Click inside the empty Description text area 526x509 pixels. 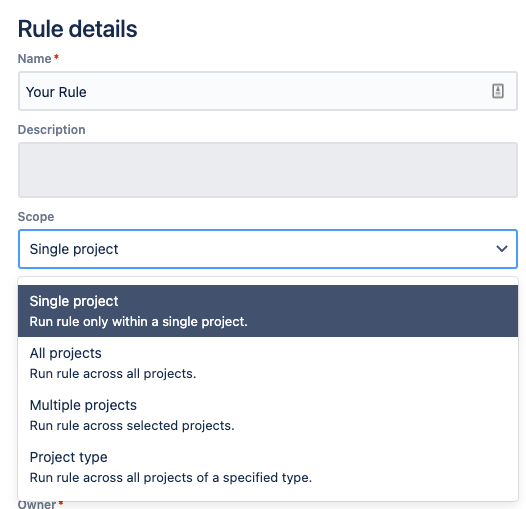coord(268,170)
